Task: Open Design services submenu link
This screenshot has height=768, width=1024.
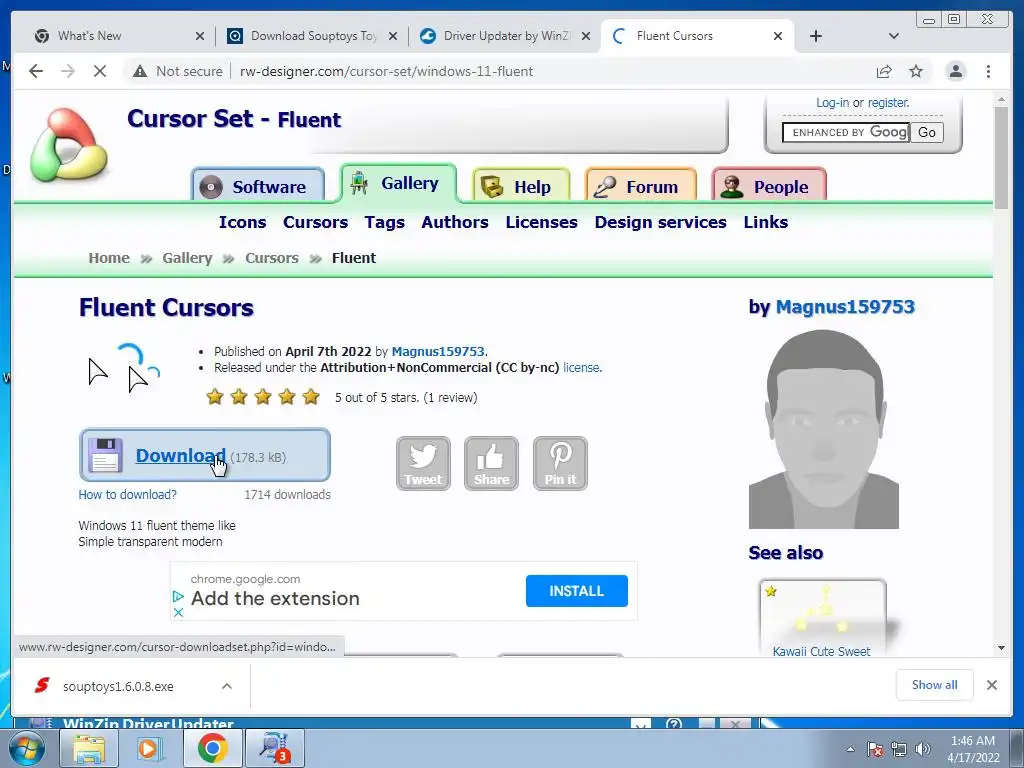Action: point(660,222)
